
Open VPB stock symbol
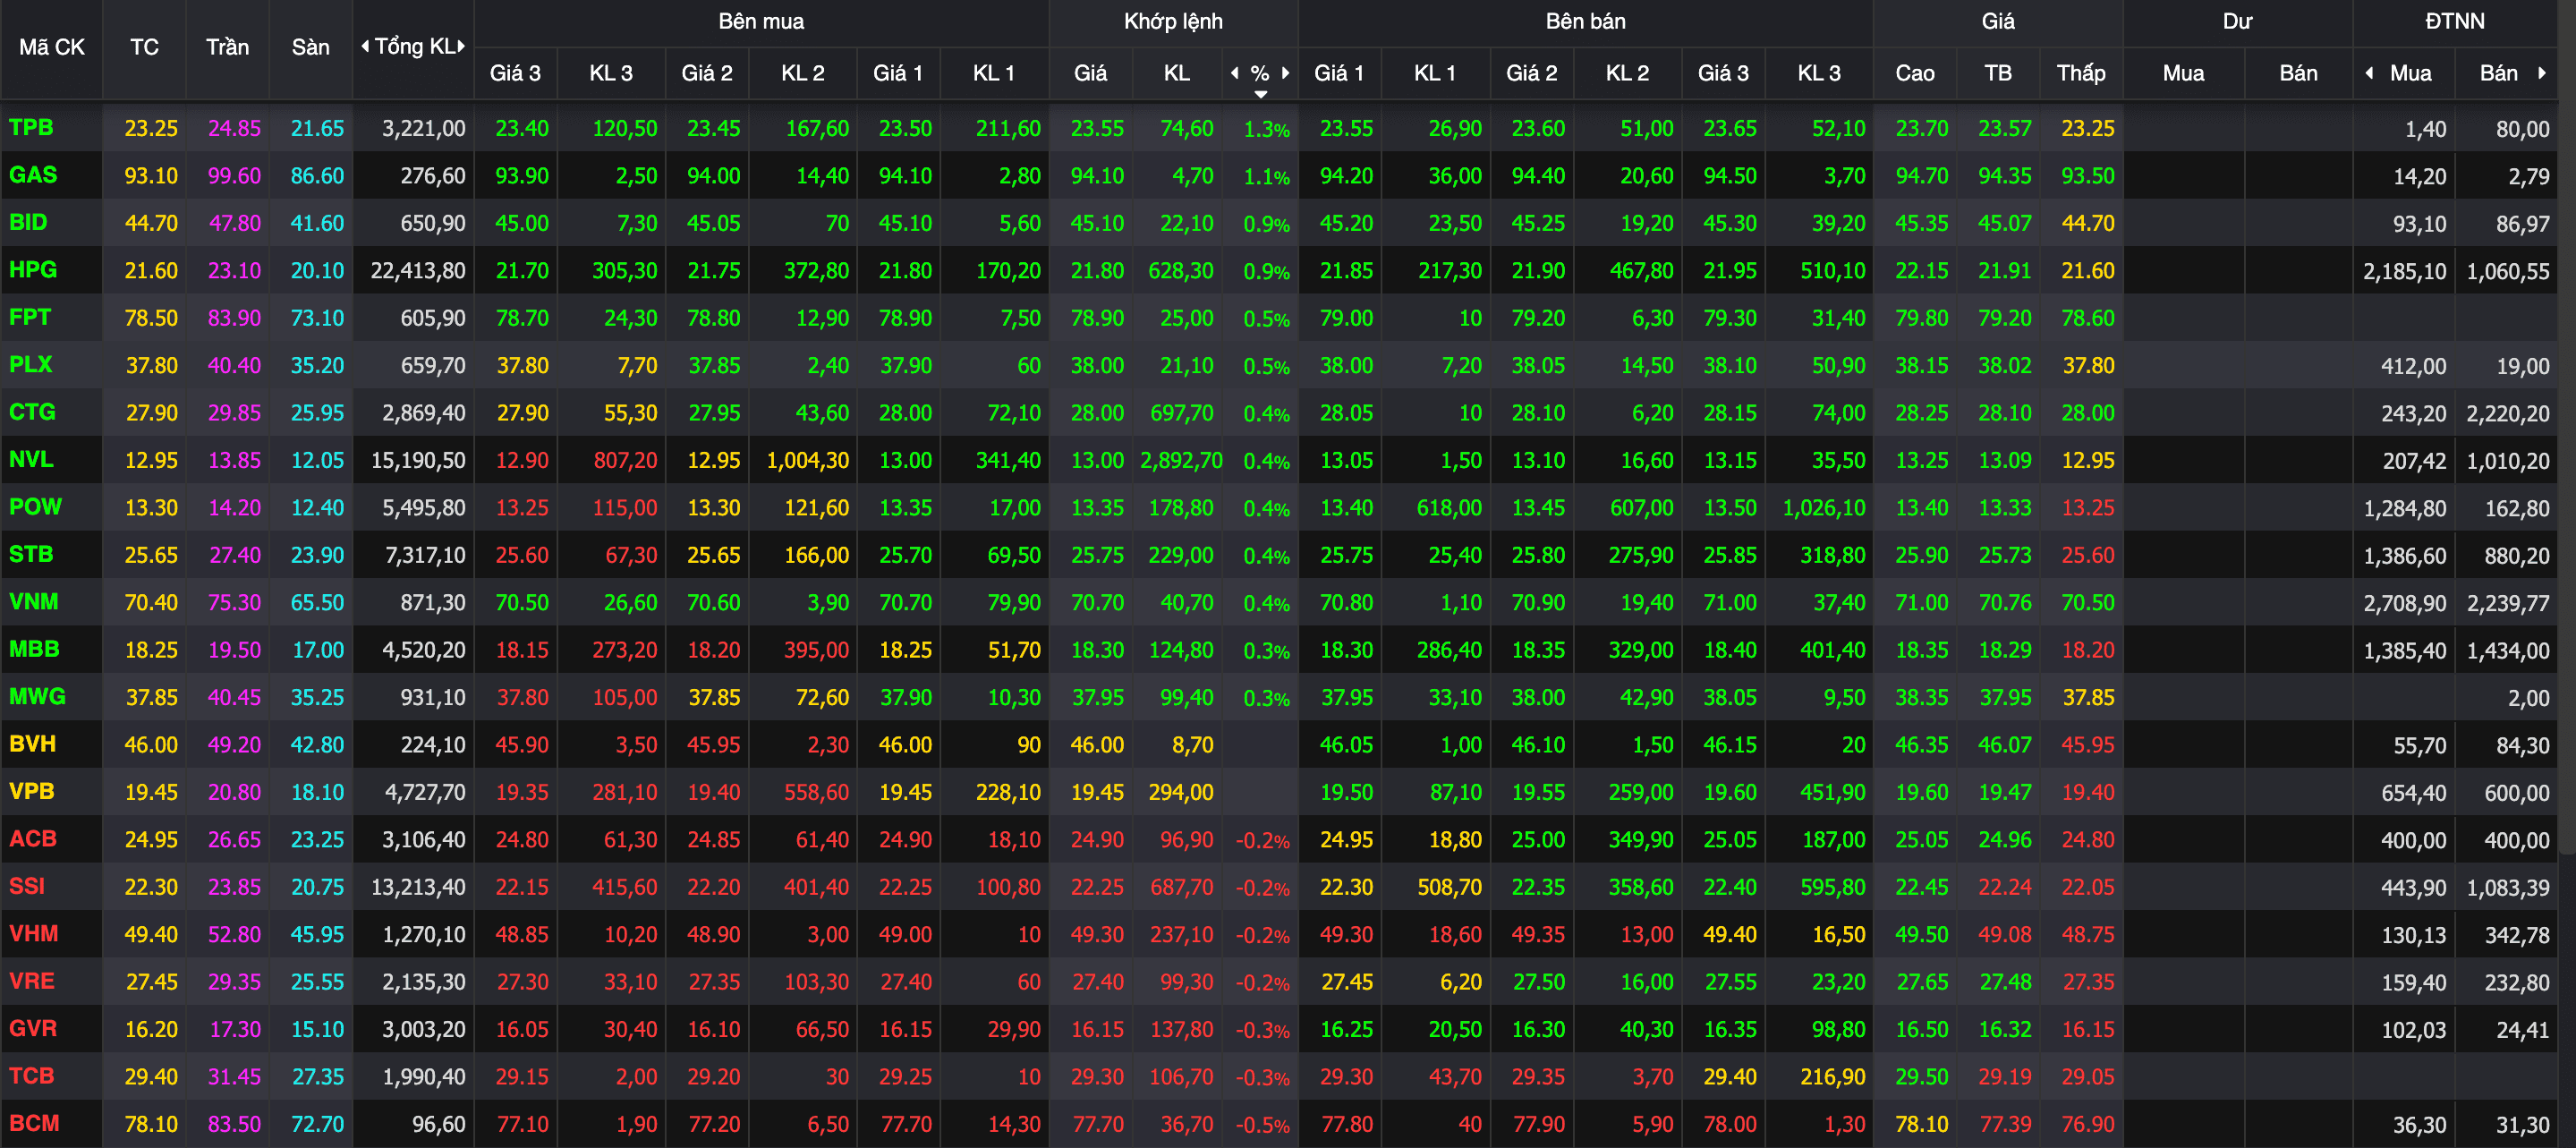click(31, 791)
